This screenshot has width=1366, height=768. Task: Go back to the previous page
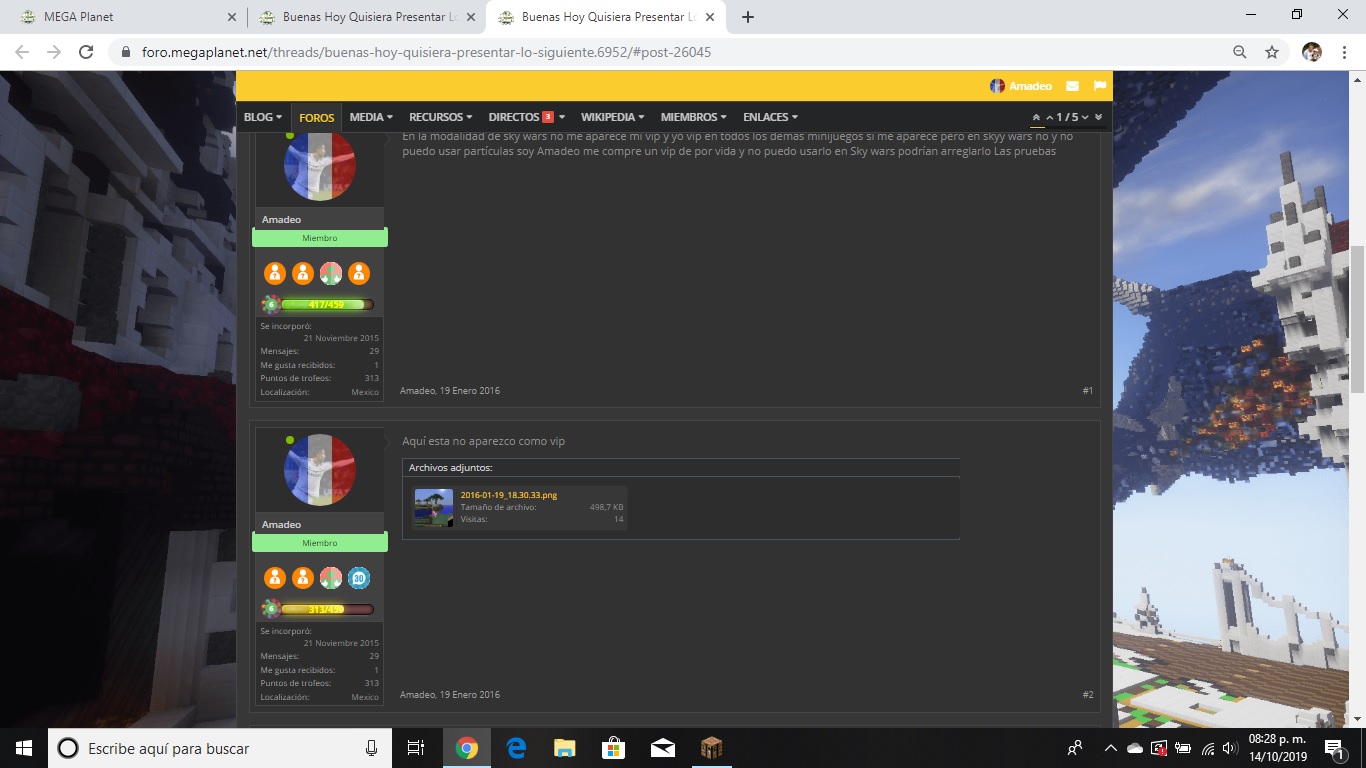point(22,52)
